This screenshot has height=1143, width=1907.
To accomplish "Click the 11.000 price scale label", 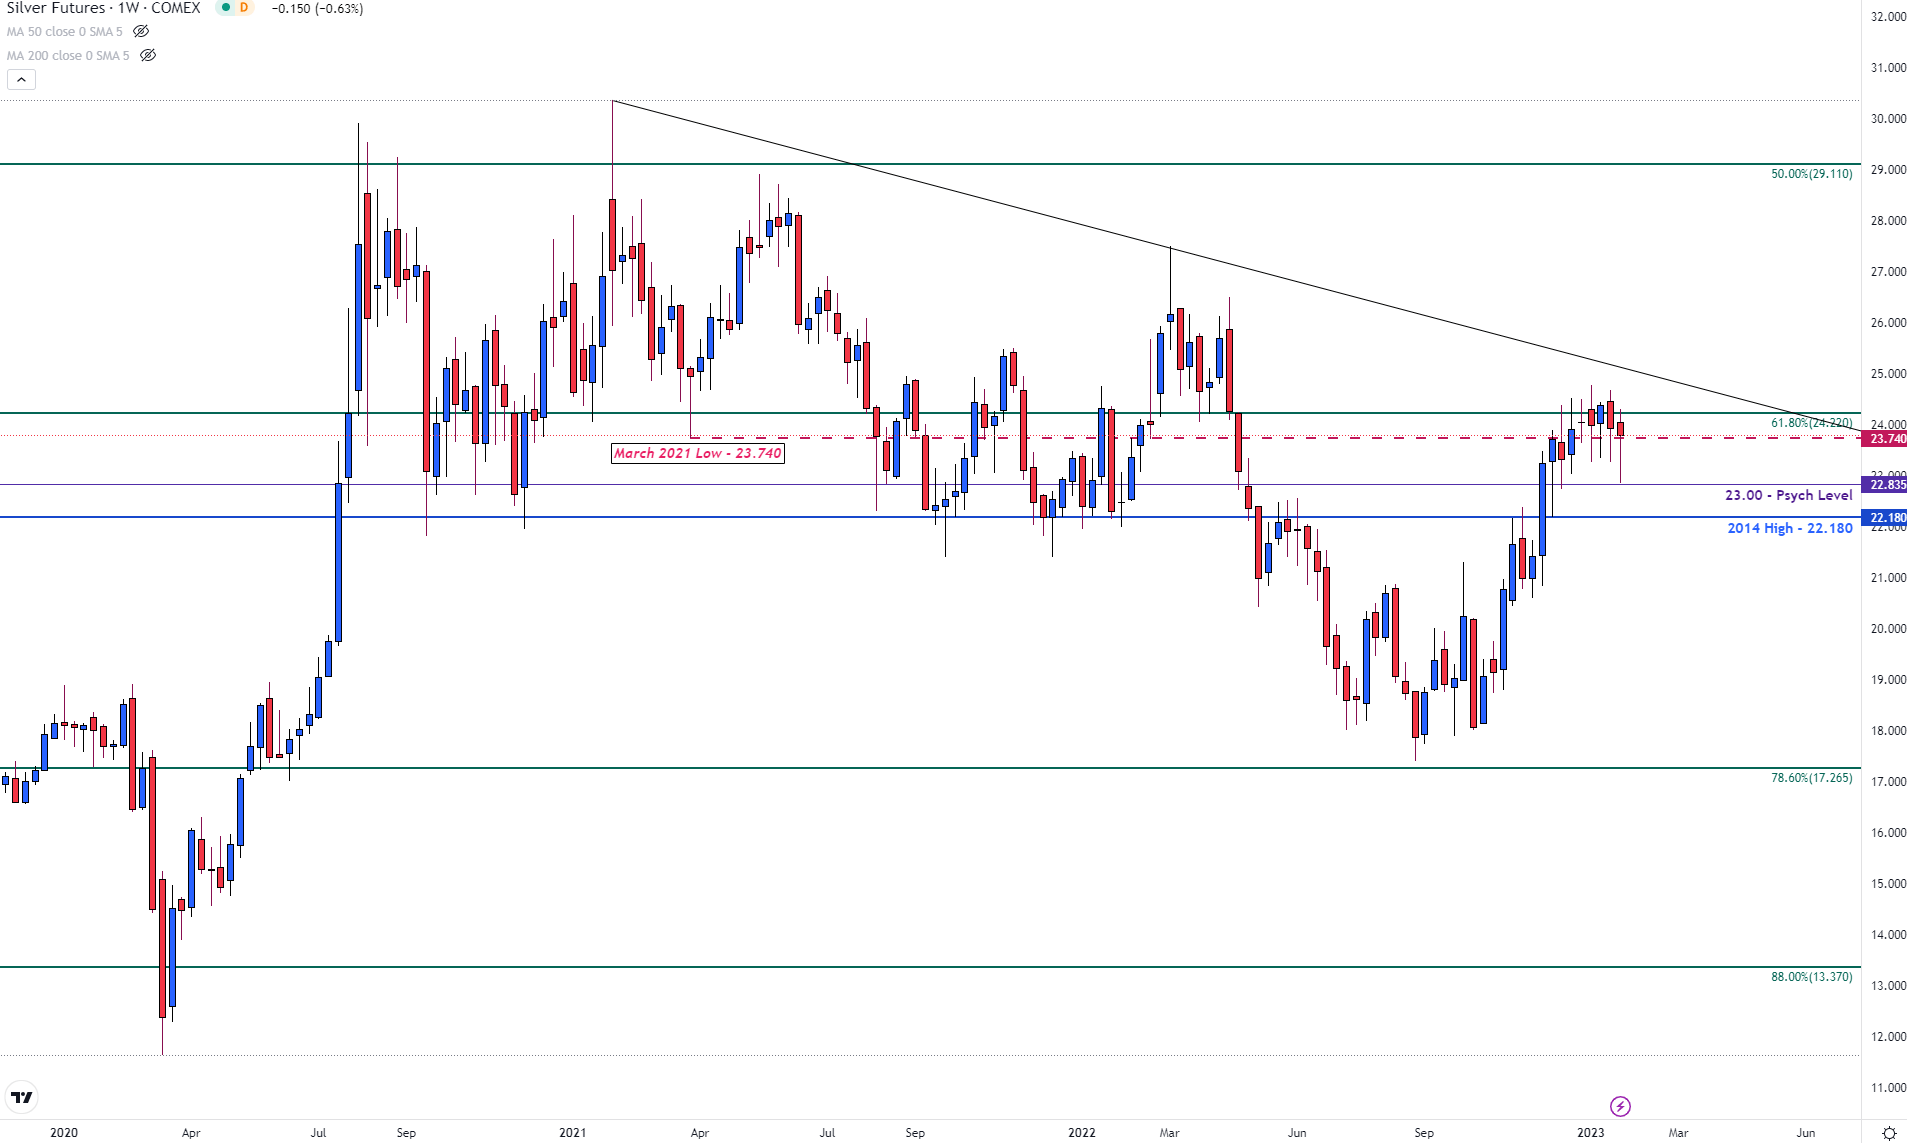I will click(x=1888, y=1088).
